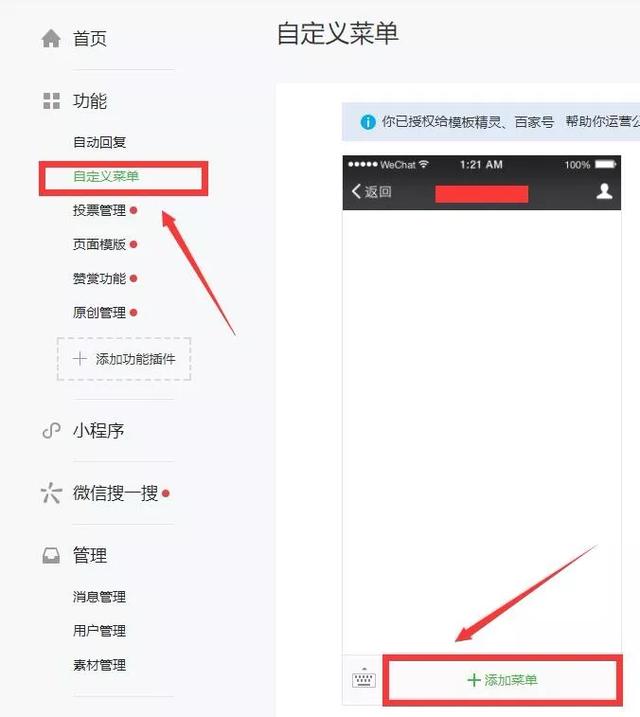Open 页面模版 menu item
Screen dimensions: 640x717
click(x=100, y=244)
